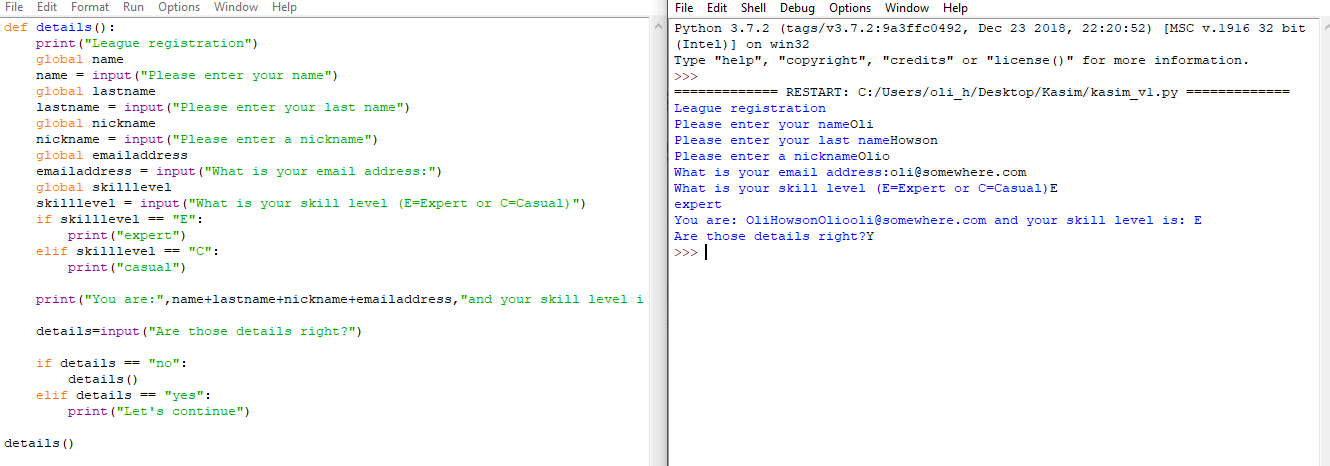Open the Help menu in the Python shell
Image resolution: width=1330 pixels, height=466 pixels.
tap(956, 8)
